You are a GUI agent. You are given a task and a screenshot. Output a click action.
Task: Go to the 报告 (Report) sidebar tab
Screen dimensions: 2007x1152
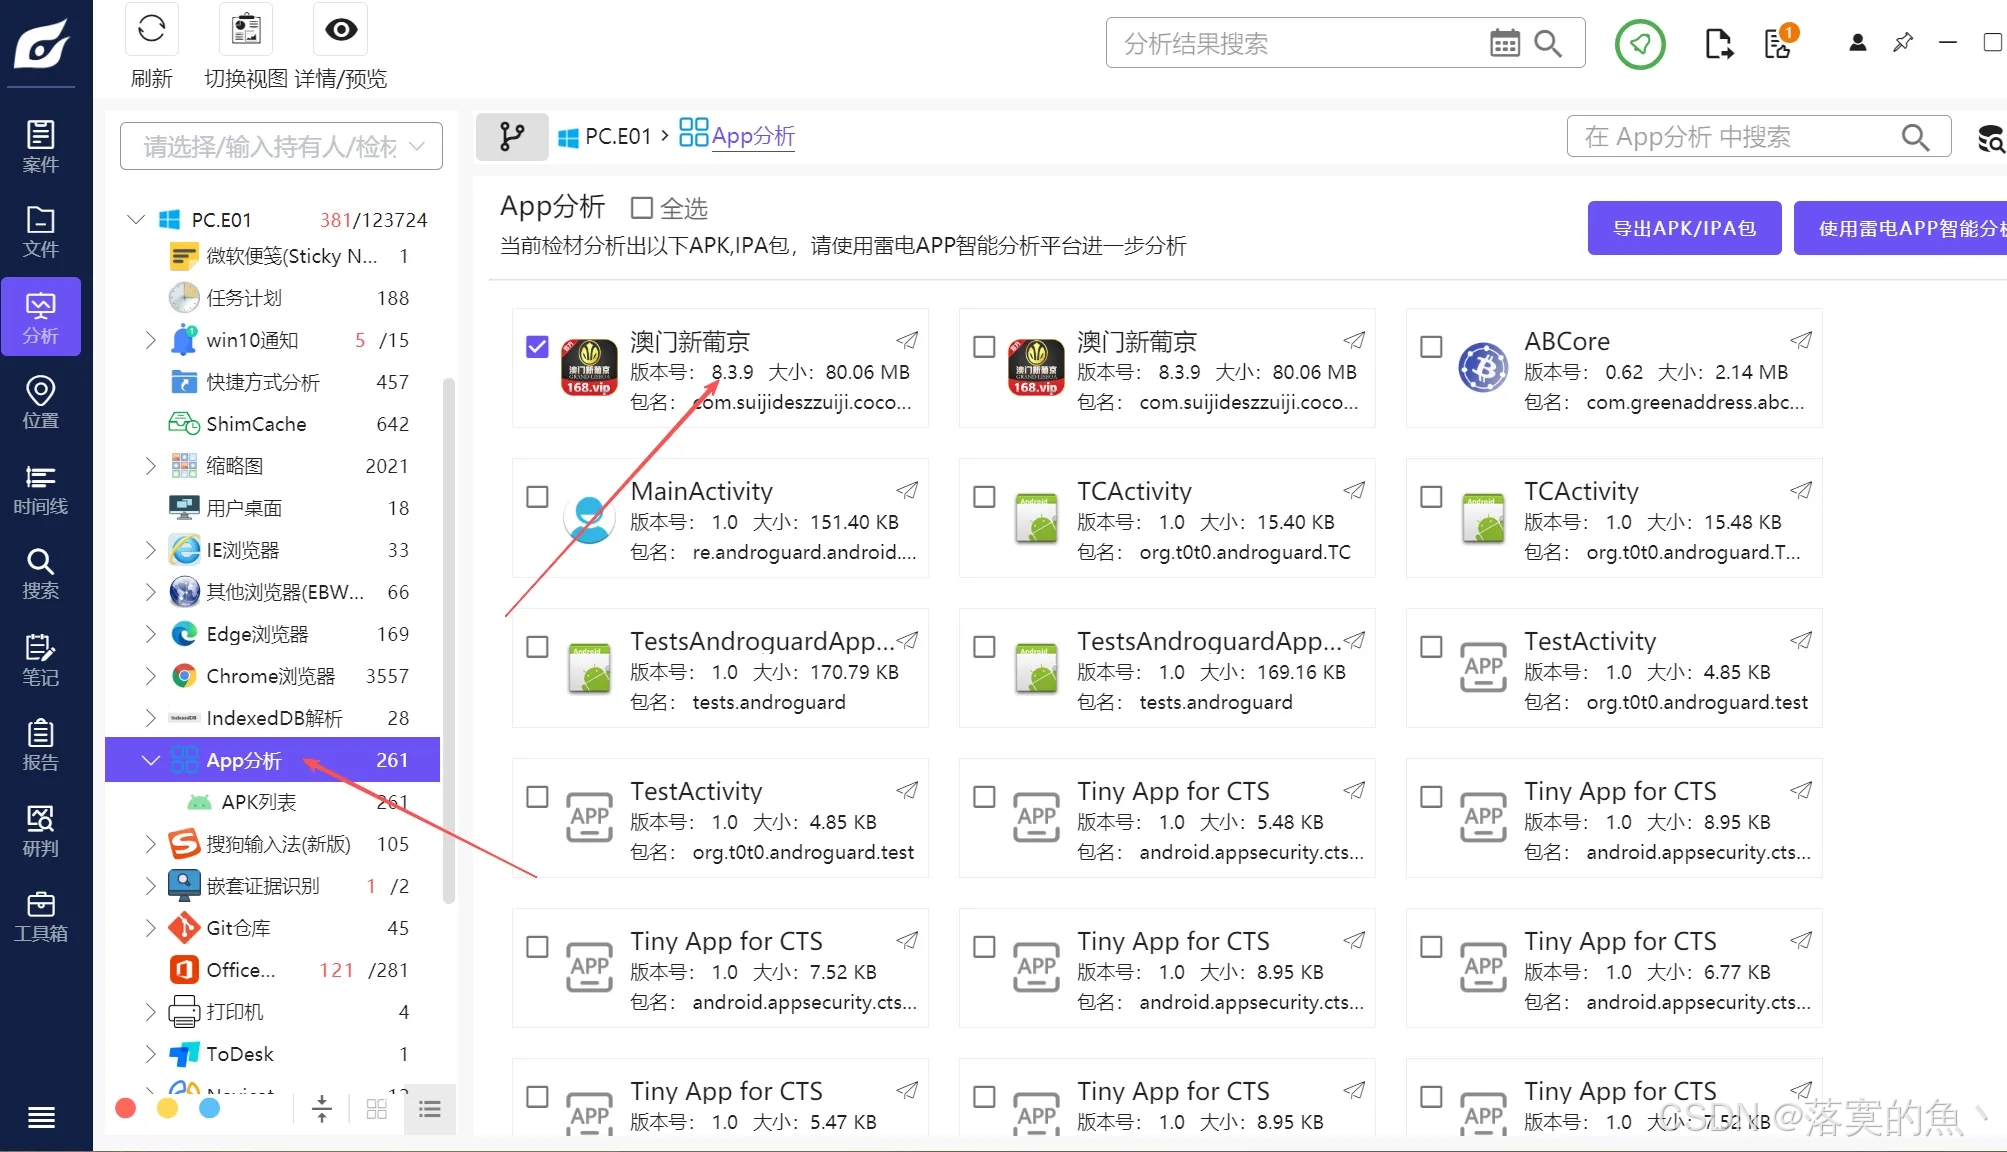coord(41,745)
